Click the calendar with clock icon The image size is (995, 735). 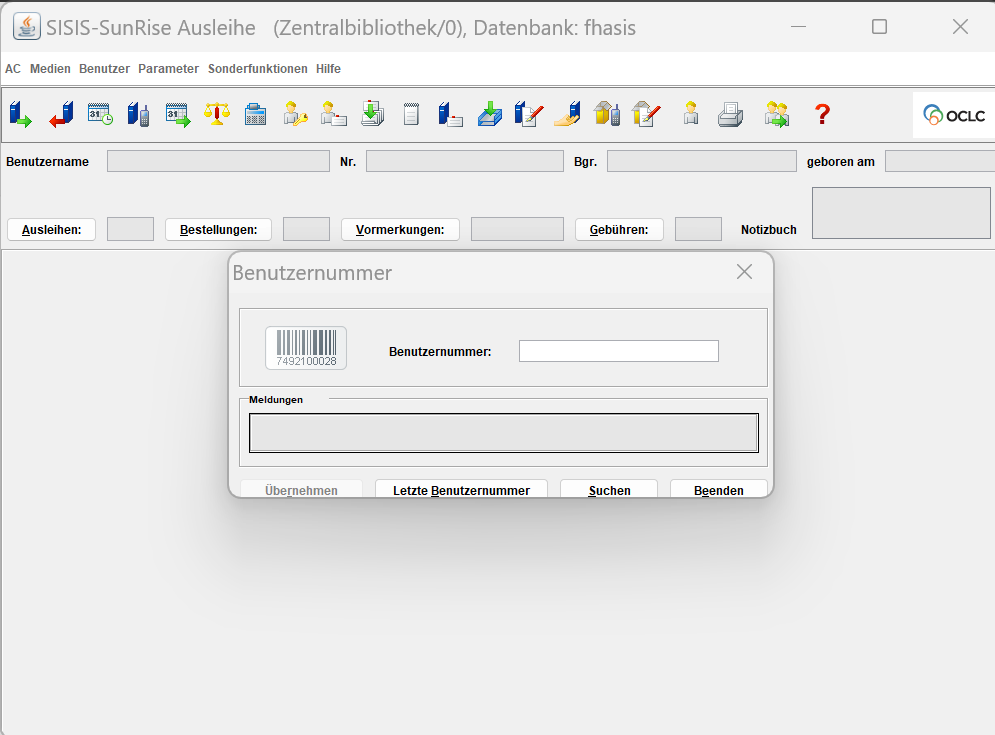pyautogui.click(x=99, y=114)
